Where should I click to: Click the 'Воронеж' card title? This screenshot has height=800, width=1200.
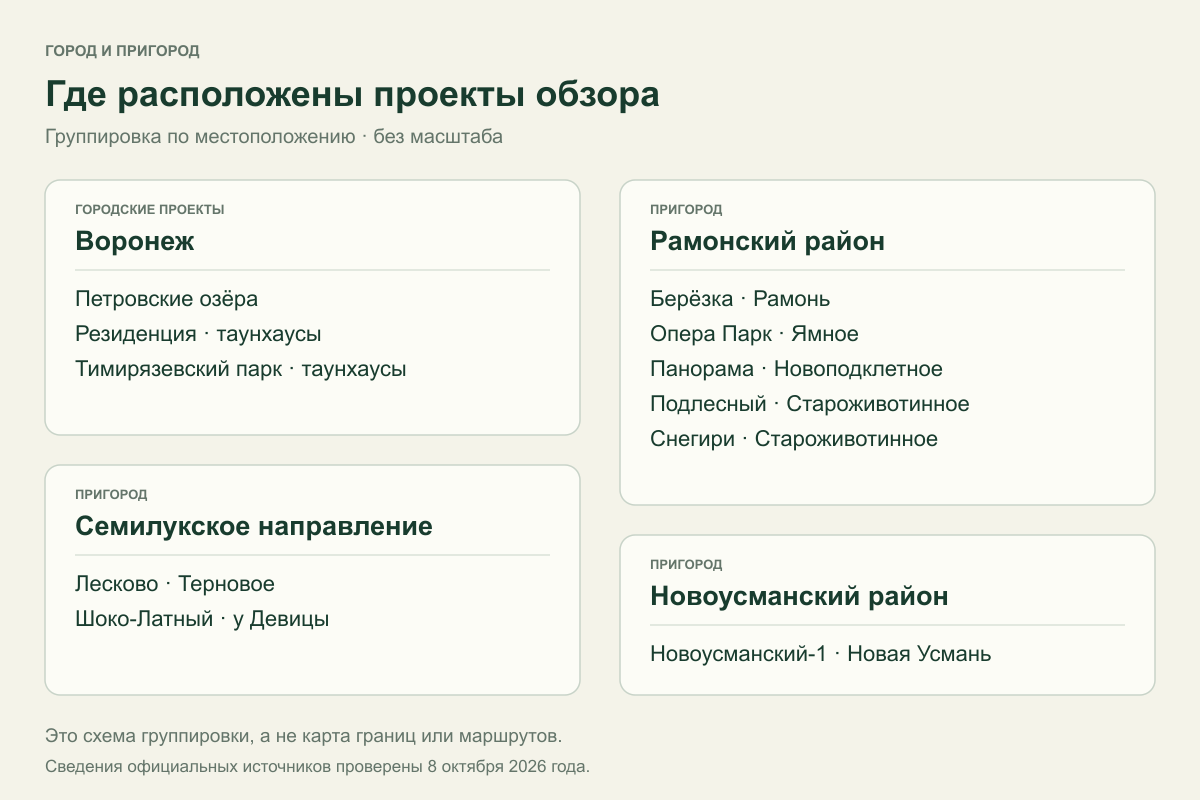coord(134,242)
